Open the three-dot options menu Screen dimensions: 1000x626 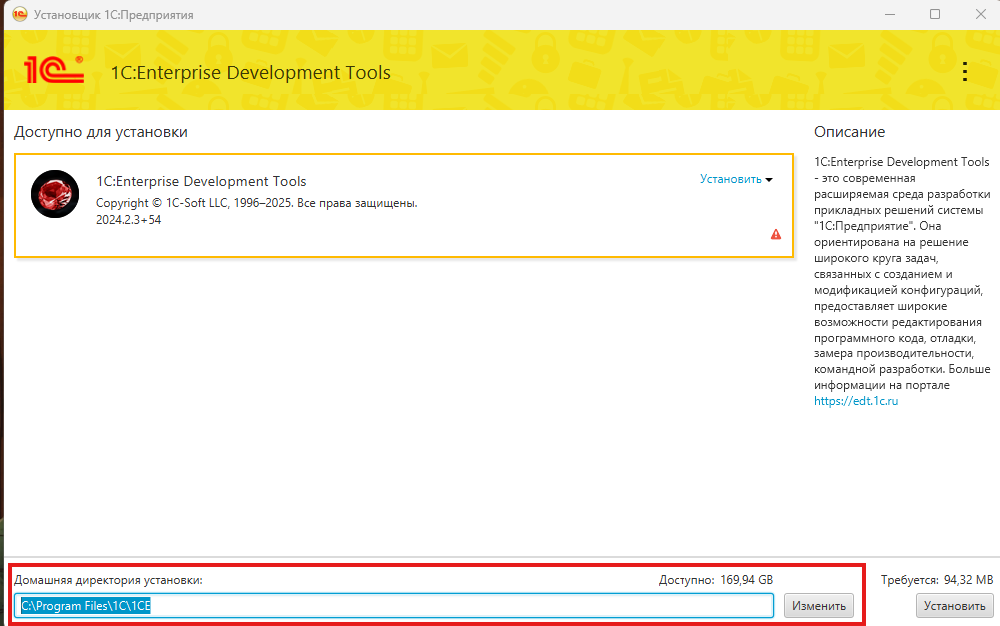[965, 71]
